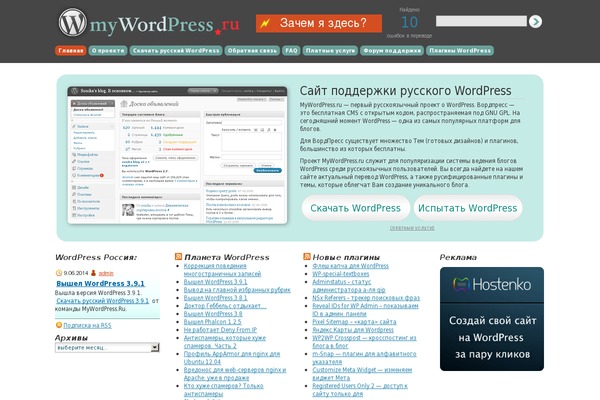Open the Форум поддержки menu item

point(392,51)
